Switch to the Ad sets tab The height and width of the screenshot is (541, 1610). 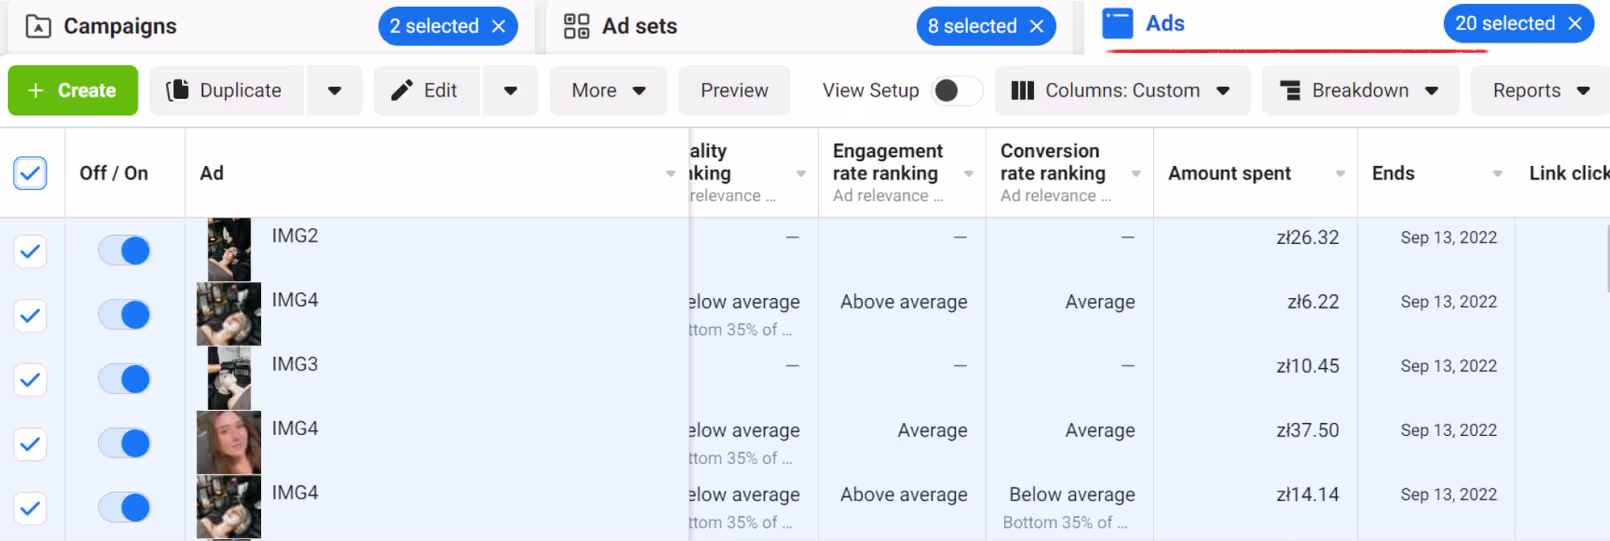639,26
